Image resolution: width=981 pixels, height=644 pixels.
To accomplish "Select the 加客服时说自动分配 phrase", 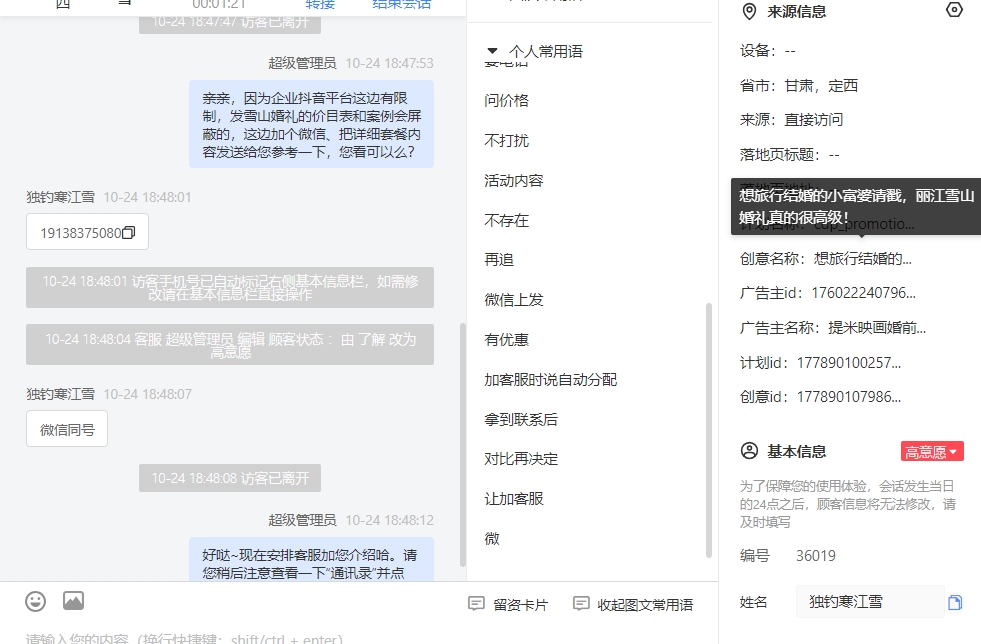I will tap(551, 380).
